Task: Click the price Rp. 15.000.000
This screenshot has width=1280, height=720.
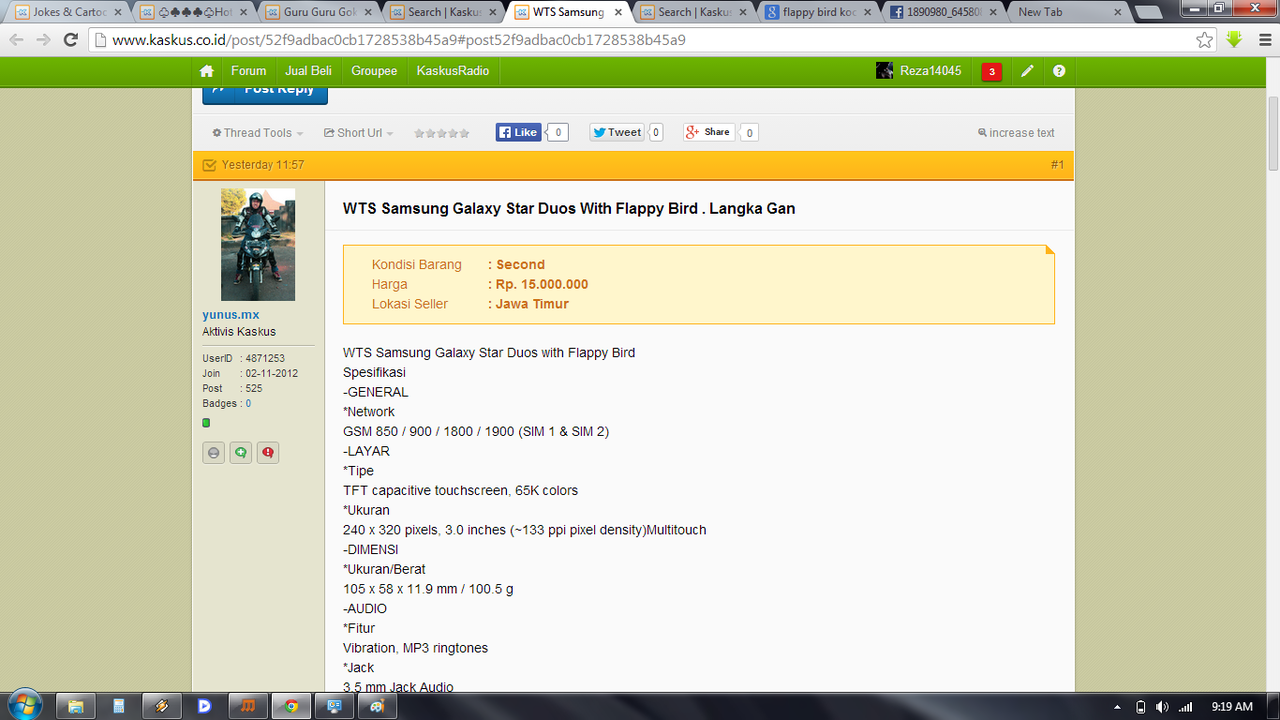Action: [542, 284]
